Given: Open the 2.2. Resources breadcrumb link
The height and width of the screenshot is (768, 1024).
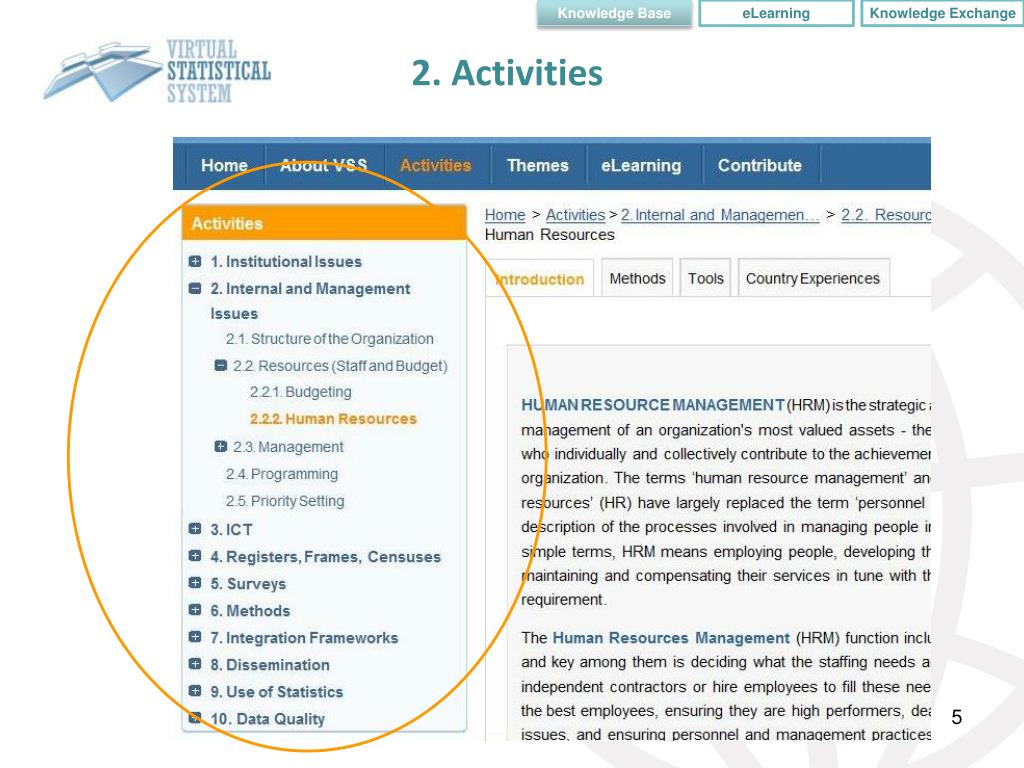Looking at the screenshot, I should 886,215.
